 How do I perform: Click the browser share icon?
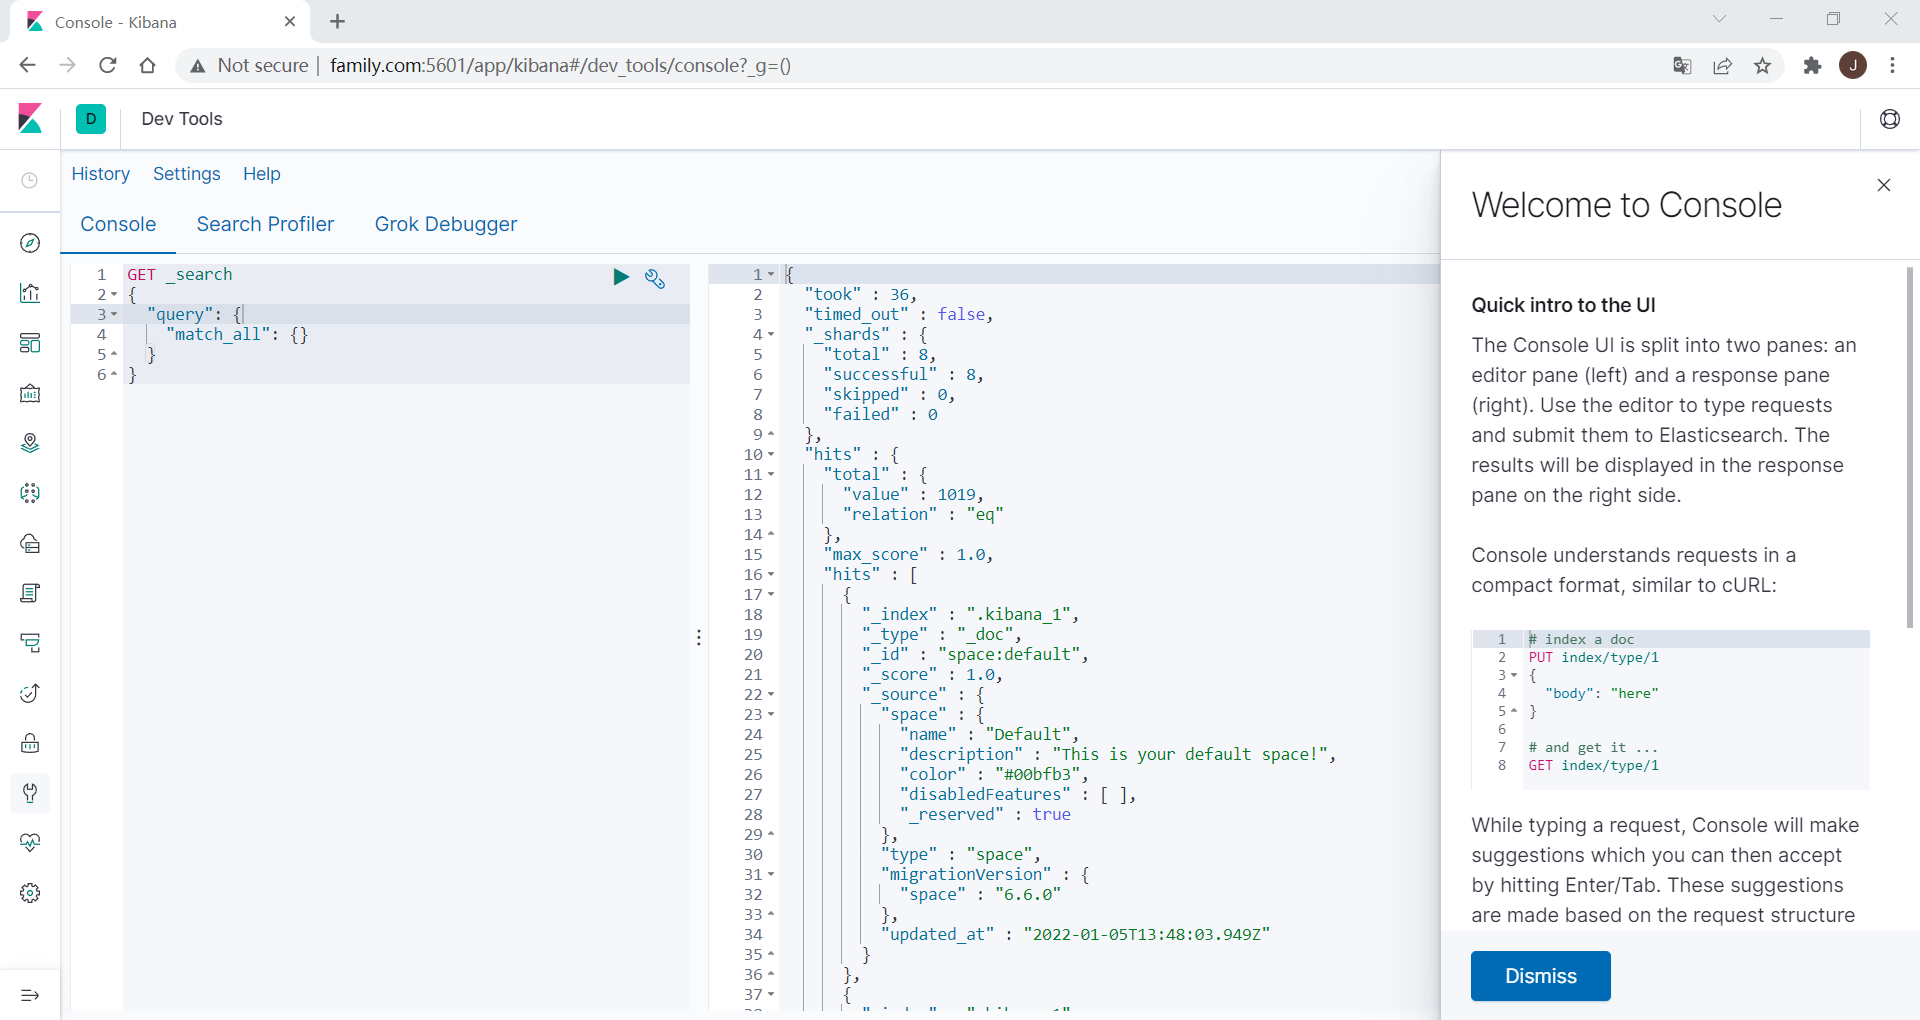pyautogui.click(x=1722, y=66)
